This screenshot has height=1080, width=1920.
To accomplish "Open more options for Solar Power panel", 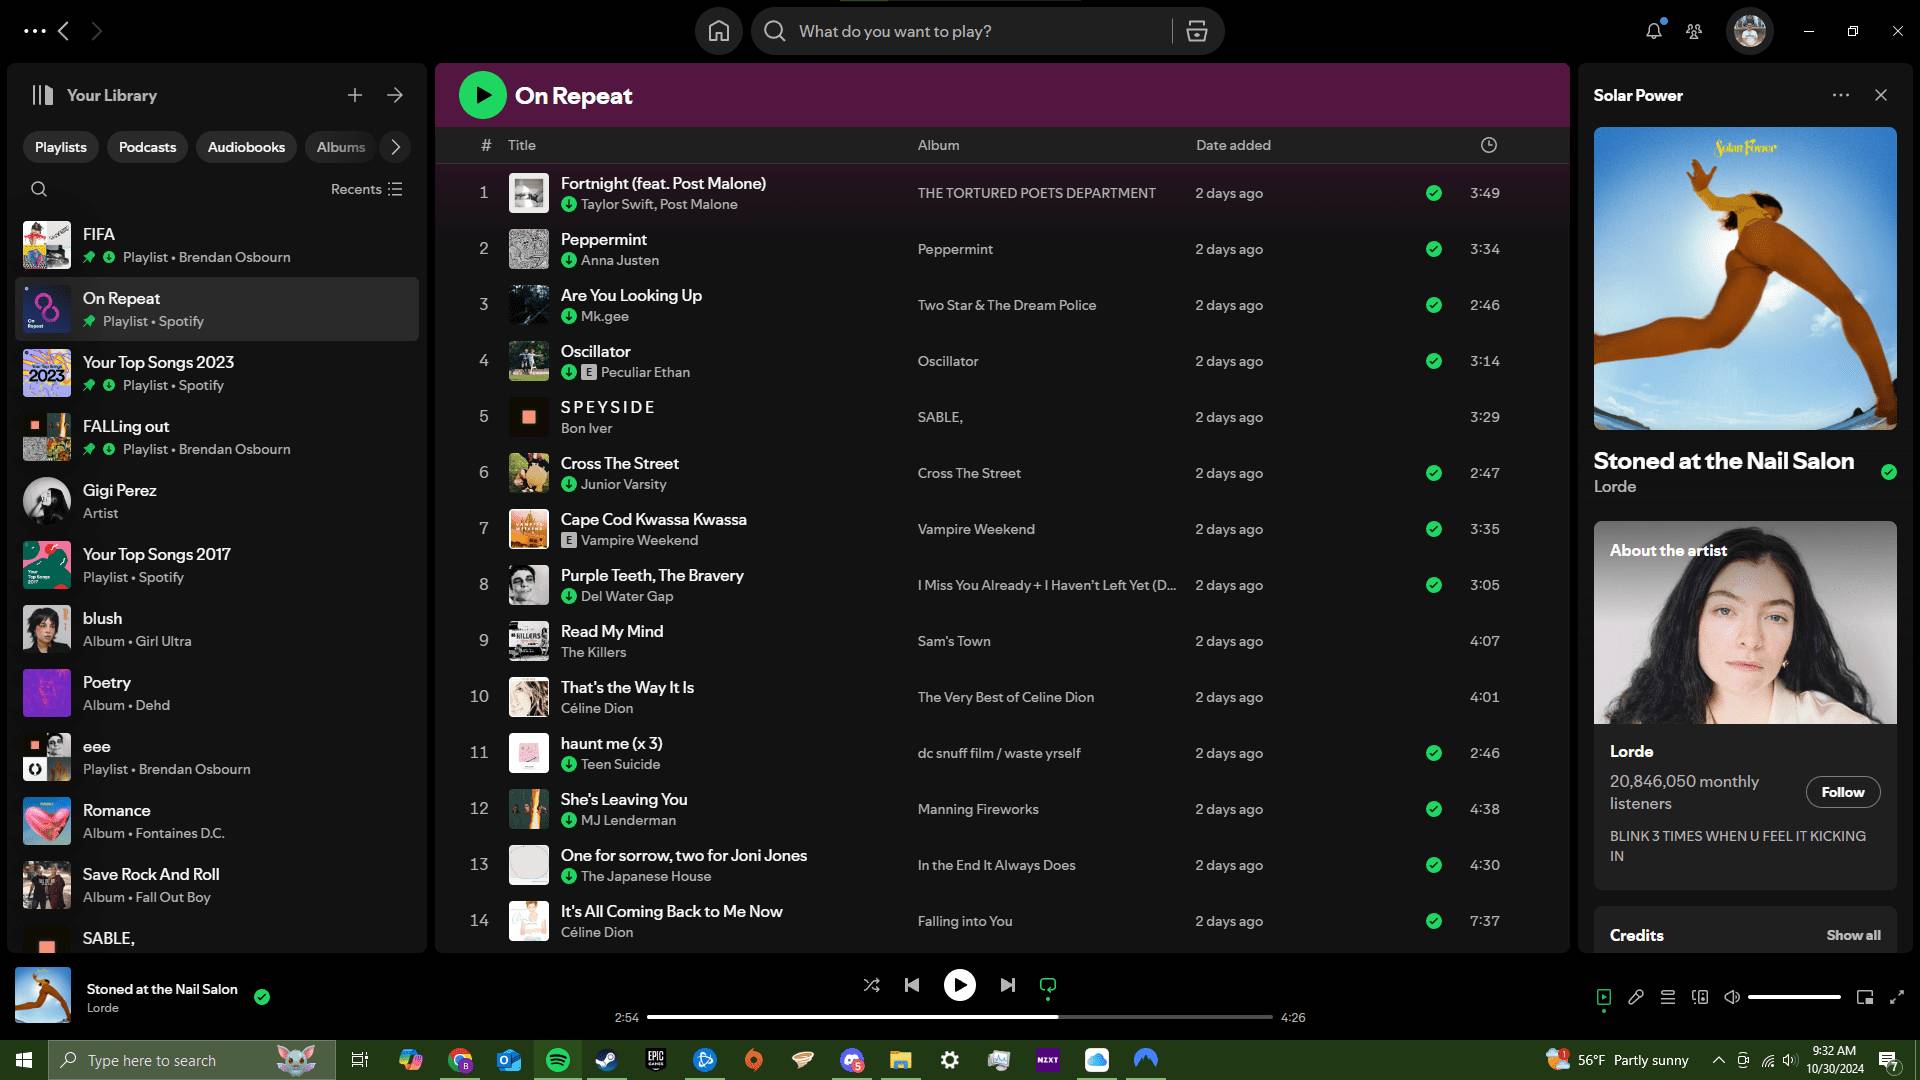I will (1841, 95).
